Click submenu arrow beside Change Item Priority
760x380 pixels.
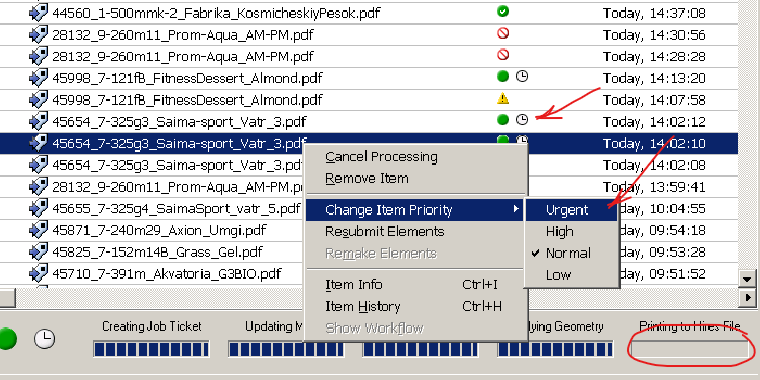[516, 209]
